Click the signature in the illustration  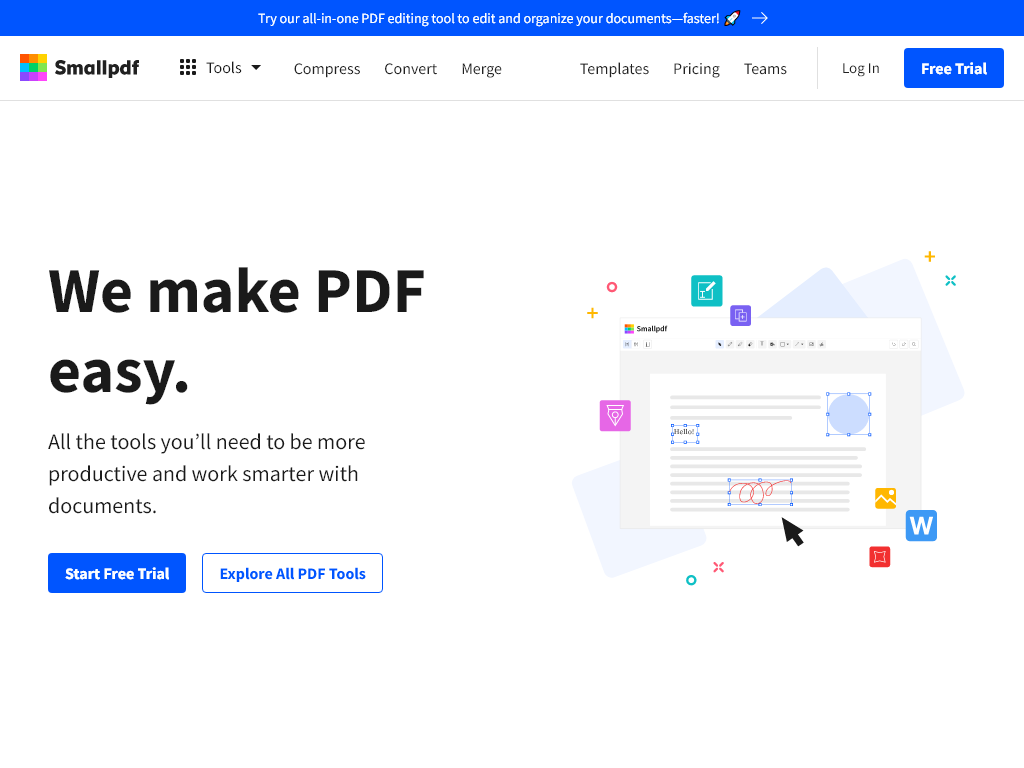pyautogui.click(x=760, y=492)
